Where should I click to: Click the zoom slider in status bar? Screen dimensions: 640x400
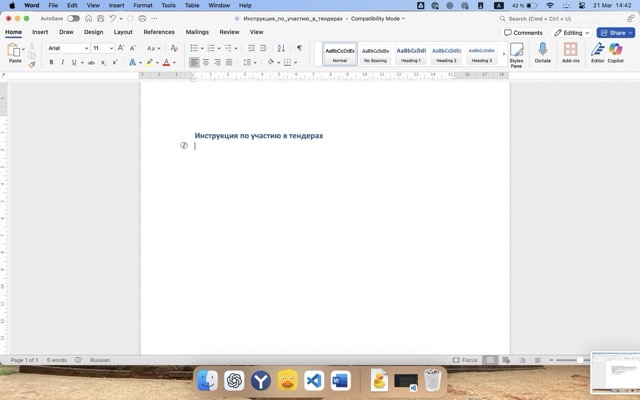(x=578, y=360)
